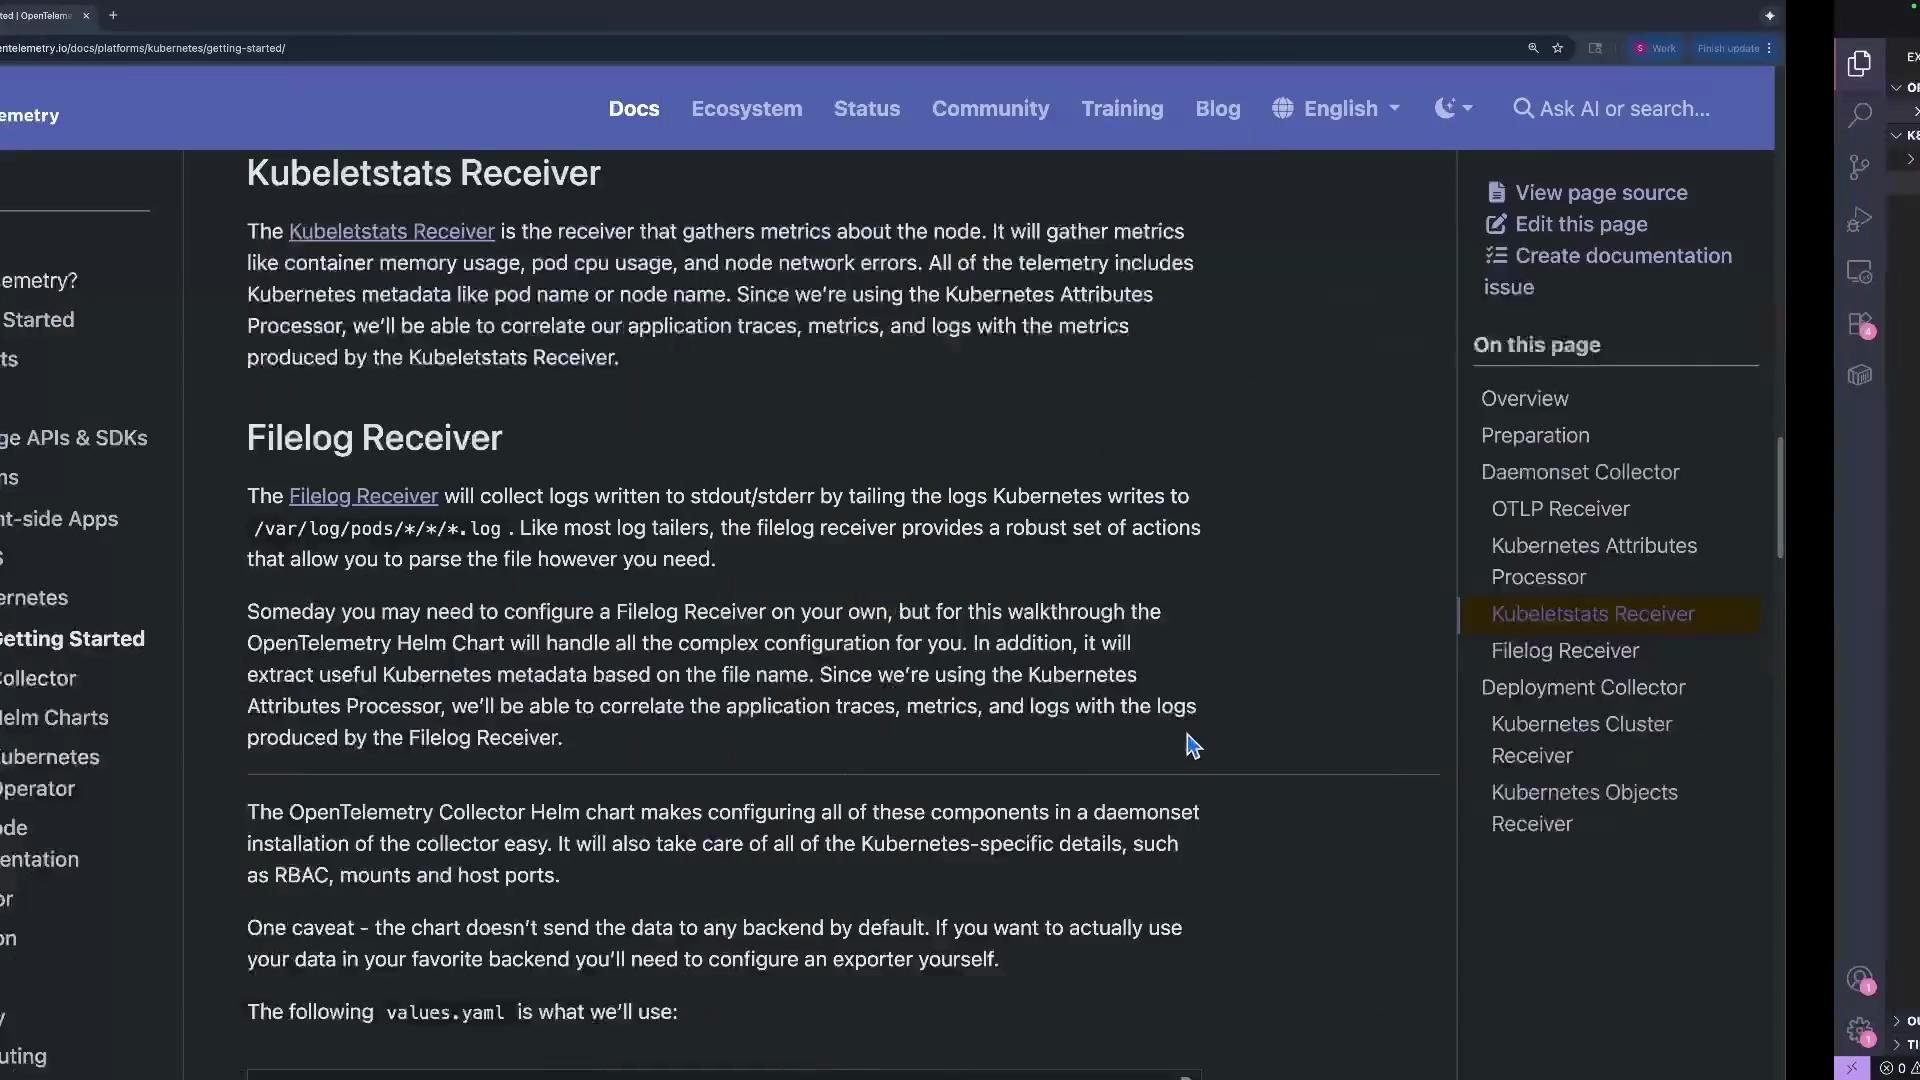Jump to OTLP Receiver section

(x=1560, y=509)
